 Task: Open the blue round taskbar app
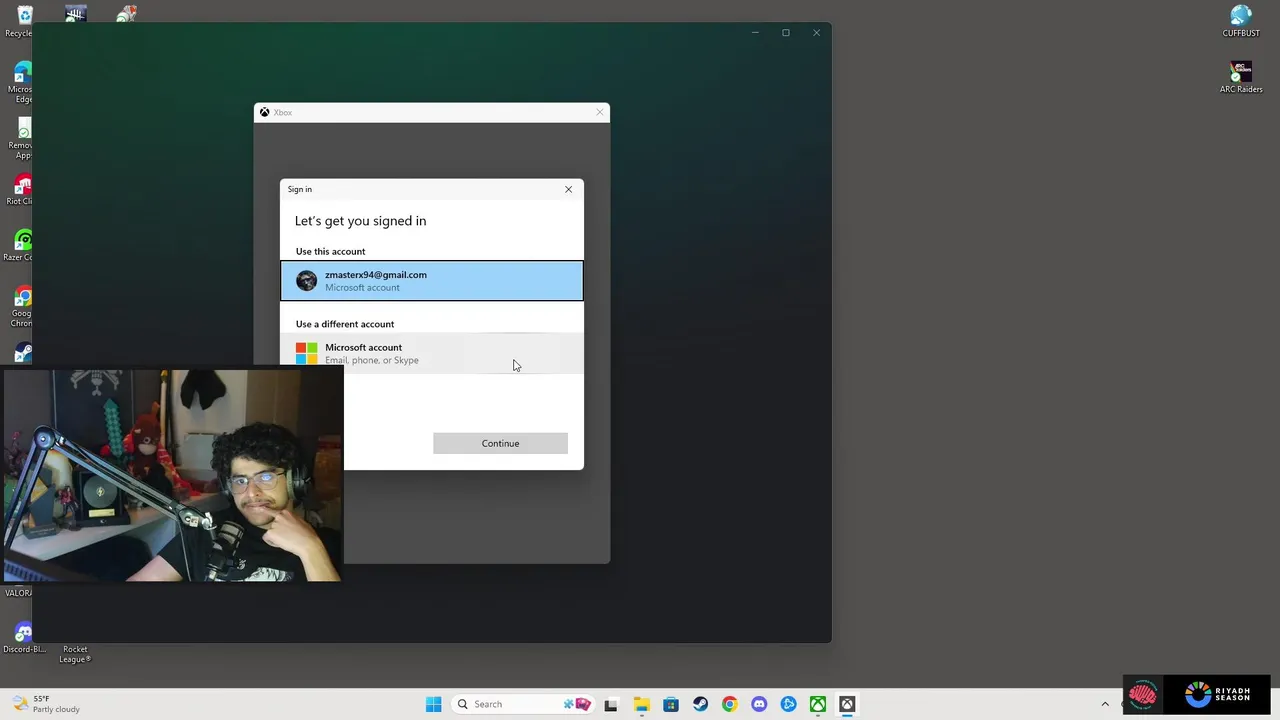pyautogui.click(x=788, y=704)
